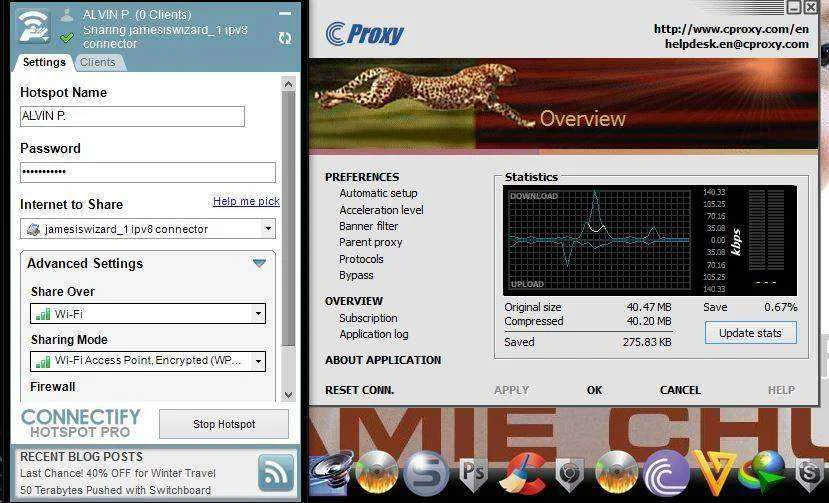Click the helpdesk.en@cproxy.com email link
Image resolution: width=829 pixels, height=503 pixels.
coord(736,44)
